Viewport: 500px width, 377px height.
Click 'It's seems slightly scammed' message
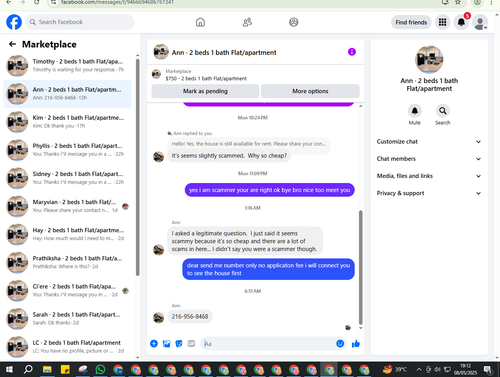229,156
